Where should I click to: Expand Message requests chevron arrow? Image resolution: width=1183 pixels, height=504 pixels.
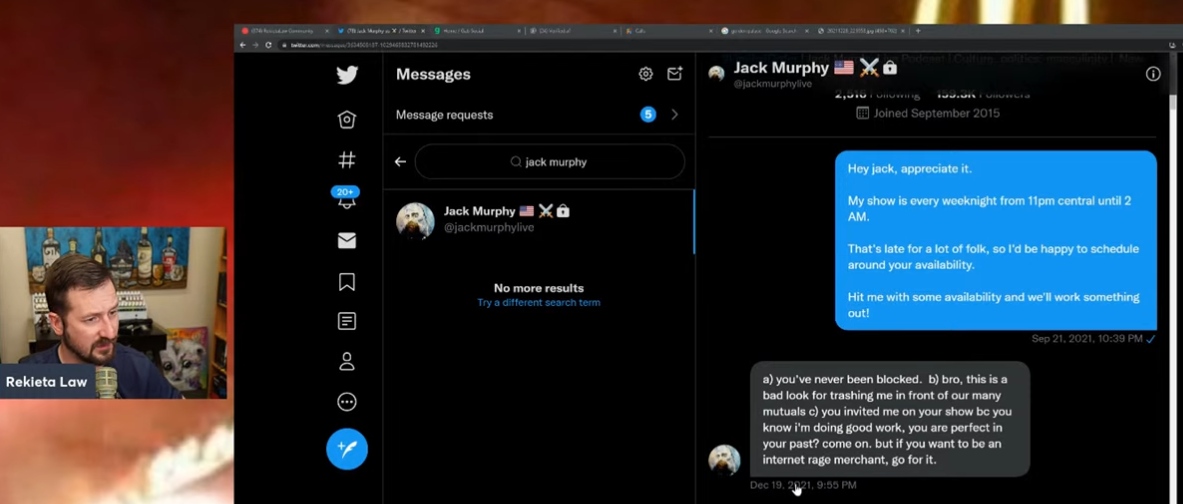pos(674,115)
